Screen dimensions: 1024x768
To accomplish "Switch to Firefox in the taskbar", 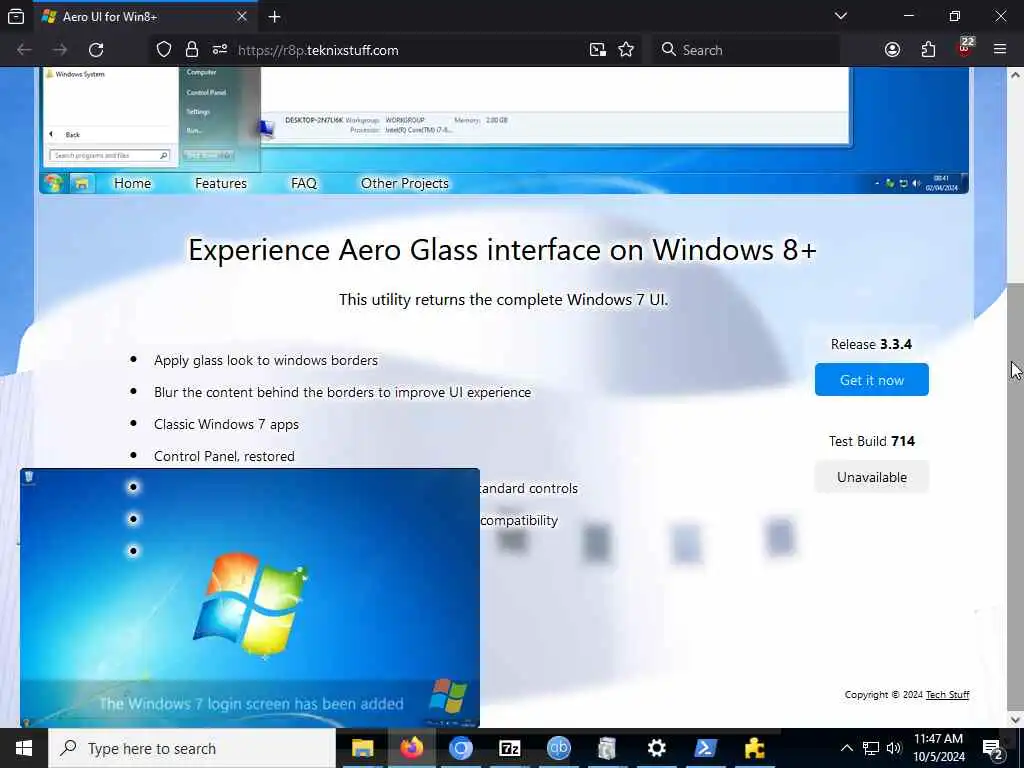I will pos(411,748).
